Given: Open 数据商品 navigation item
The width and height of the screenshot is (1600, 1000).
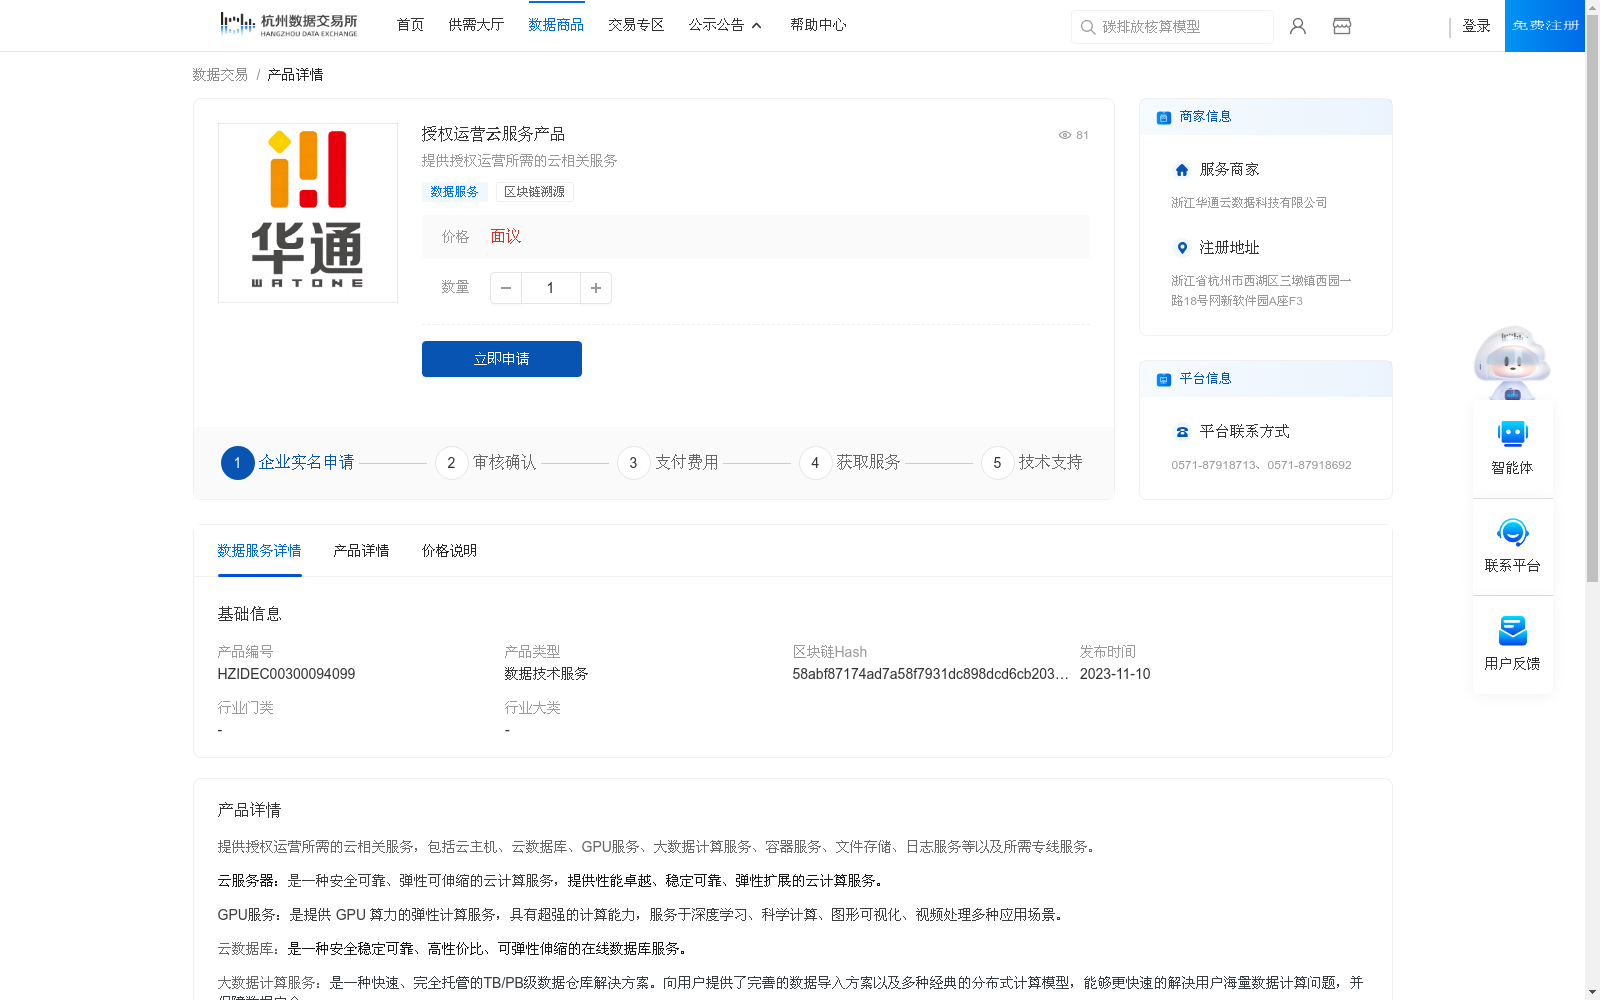Looking at the screenshot, I should point(557,25).
